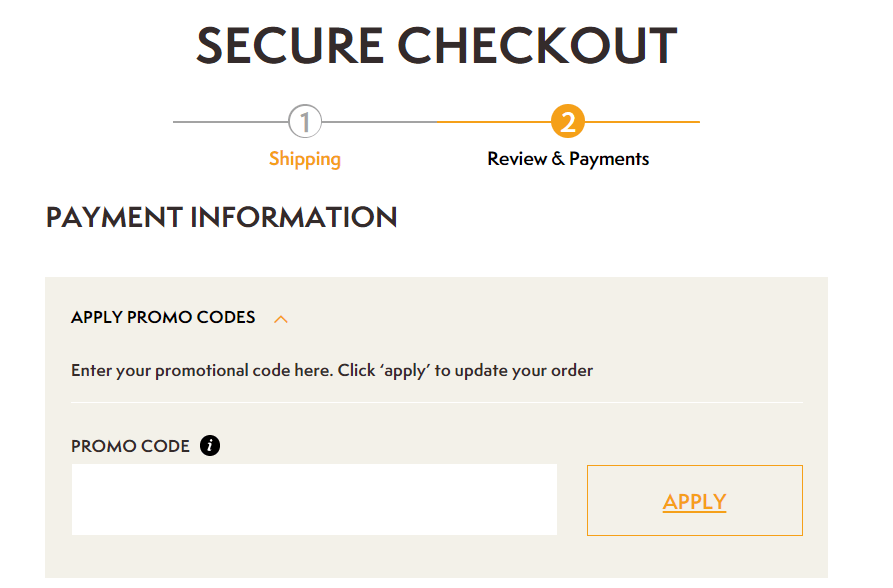
Task: Apply the entered promo code
Action: pyautogui.click(x=694, y=500)
